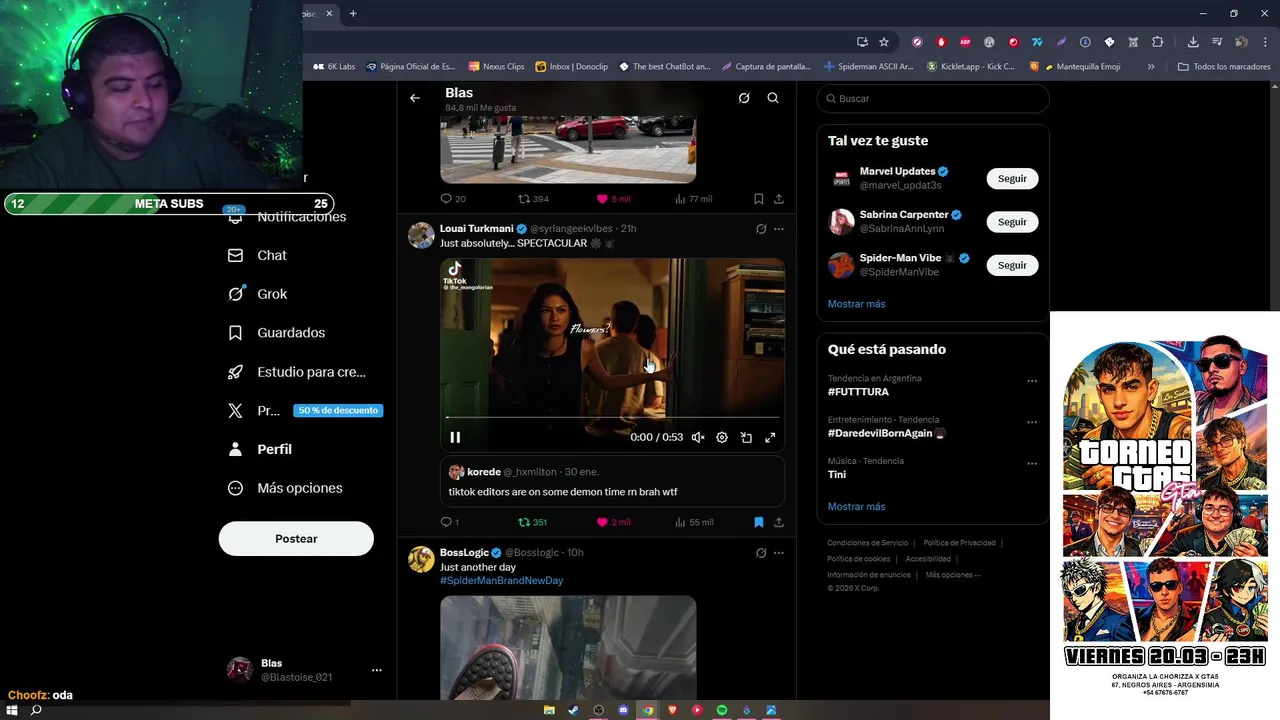1280x720 pixels.
Task: Open Chat in sidebar
Action: 258,255
